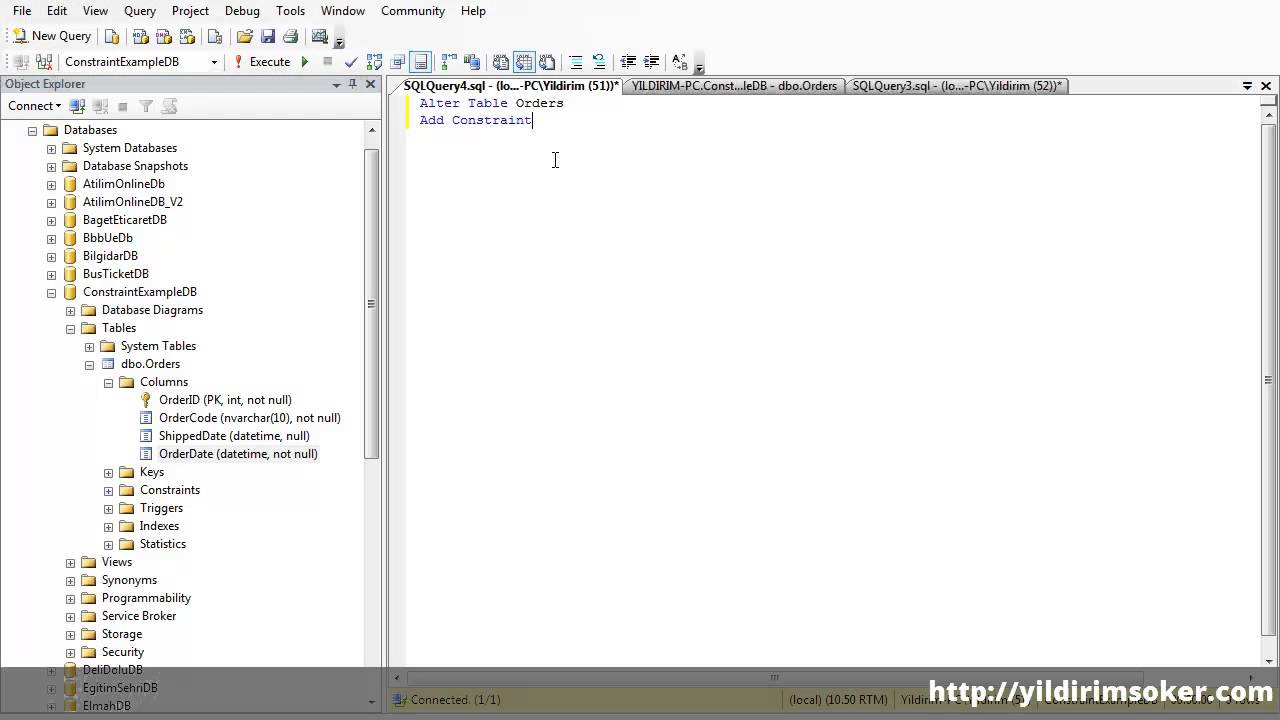This screenshot has height=720, width=1280.
Task: Close the active SQLQuery4.sql document
Action: [x=1267, y=86]
